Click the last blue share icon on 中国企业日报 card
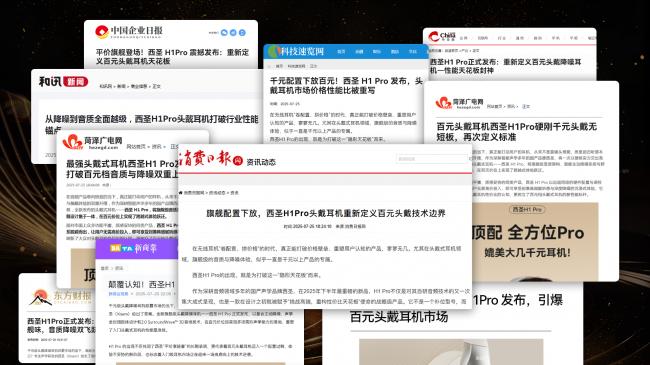 coord(242,32)
